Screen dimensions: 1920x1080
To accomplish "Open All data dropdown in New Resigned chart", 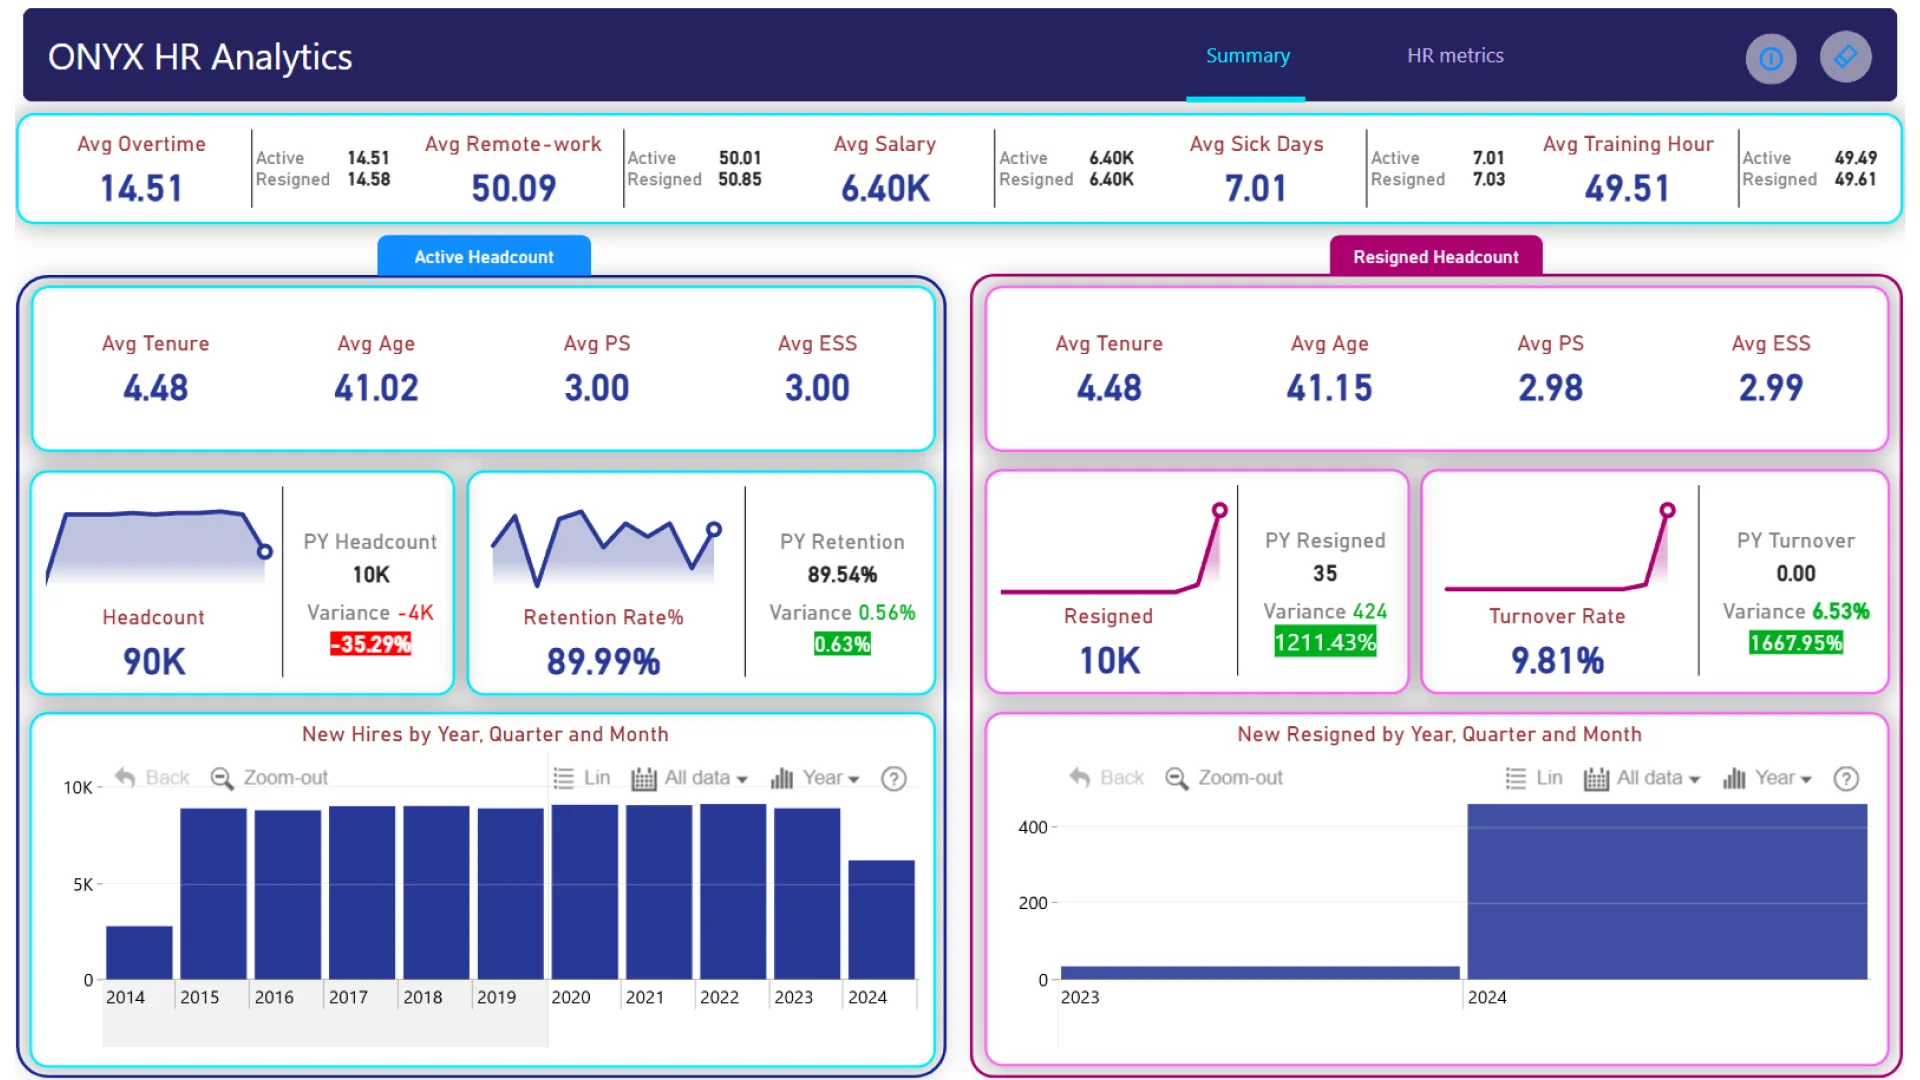I will (1642, 778).
